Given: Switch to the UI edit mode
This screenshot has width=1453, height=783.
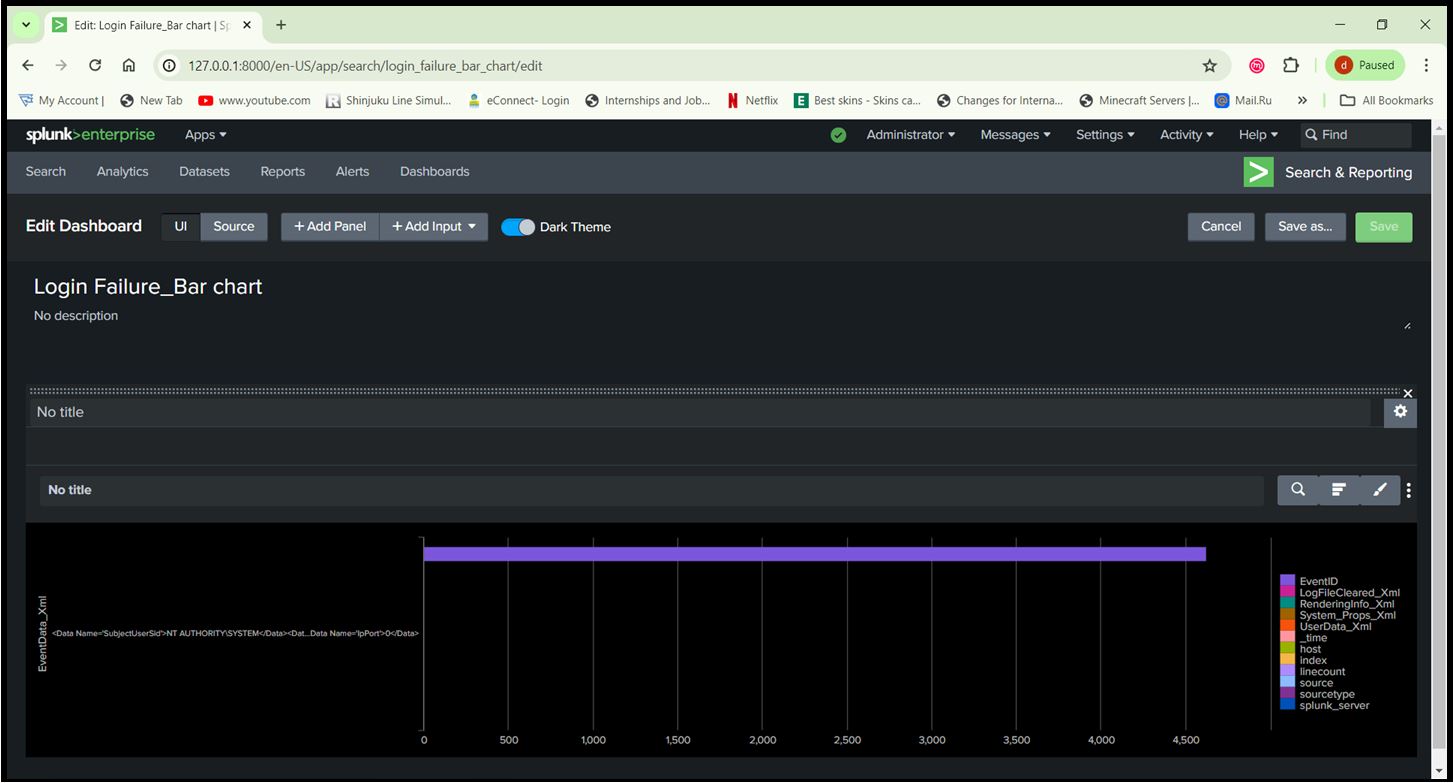Looking at the screenshot, I should [181, 227].
